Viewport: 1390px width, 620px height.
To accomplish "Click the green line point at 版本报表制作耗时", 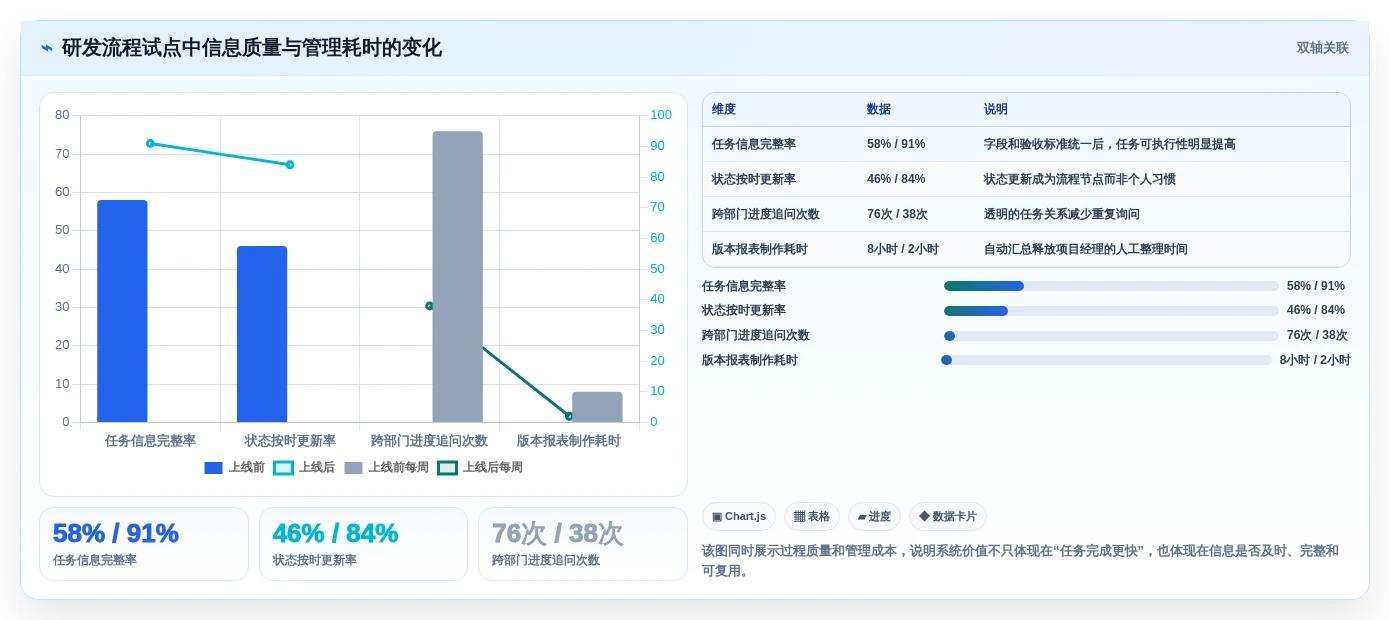I will pos(569,416).
